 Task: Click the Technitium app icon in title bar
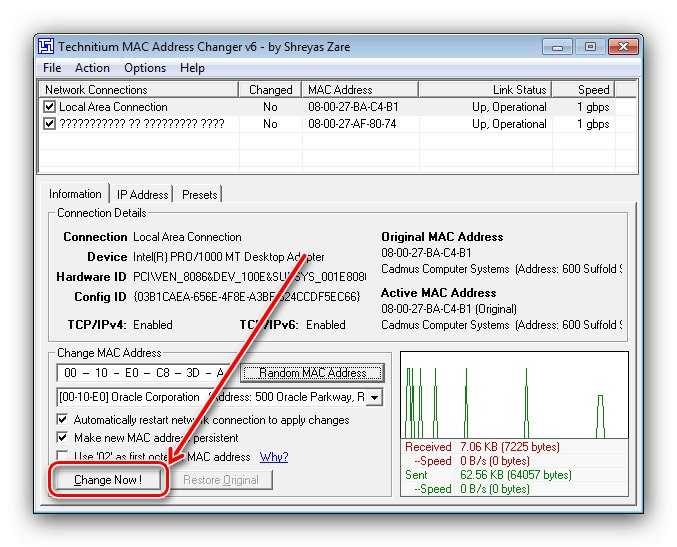(x=46, y=46)
